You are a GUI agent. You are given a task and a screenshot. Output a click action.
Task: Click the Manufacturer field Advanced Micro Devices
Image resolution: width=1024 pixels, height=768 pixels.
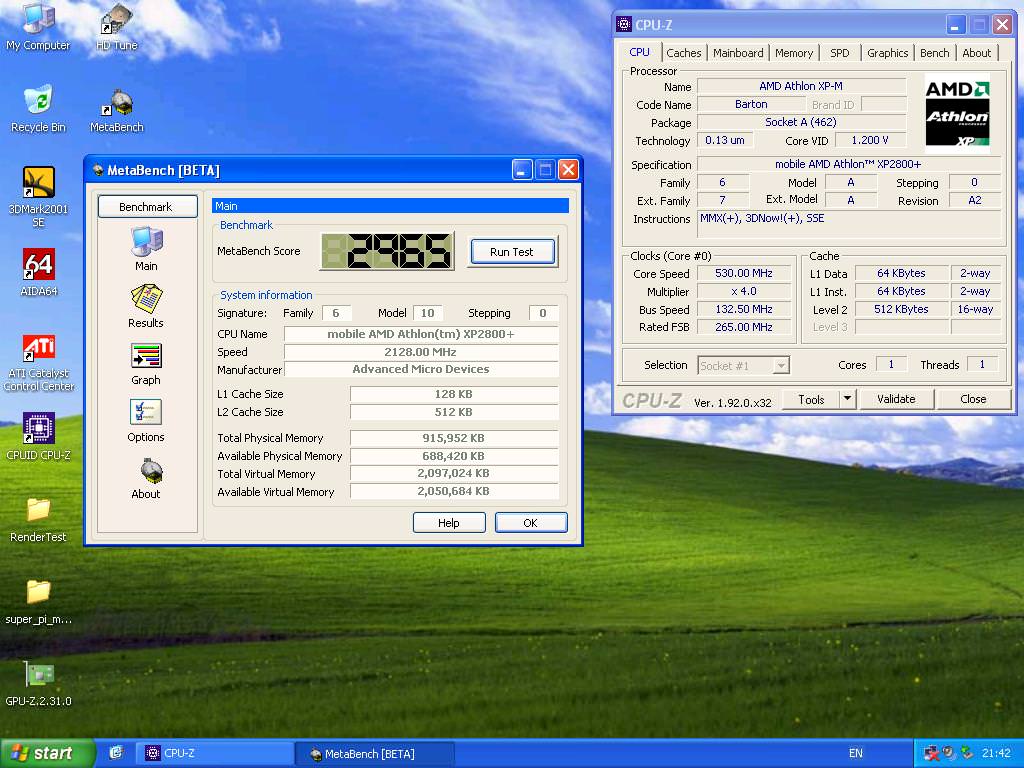click(x=421, y=369)
